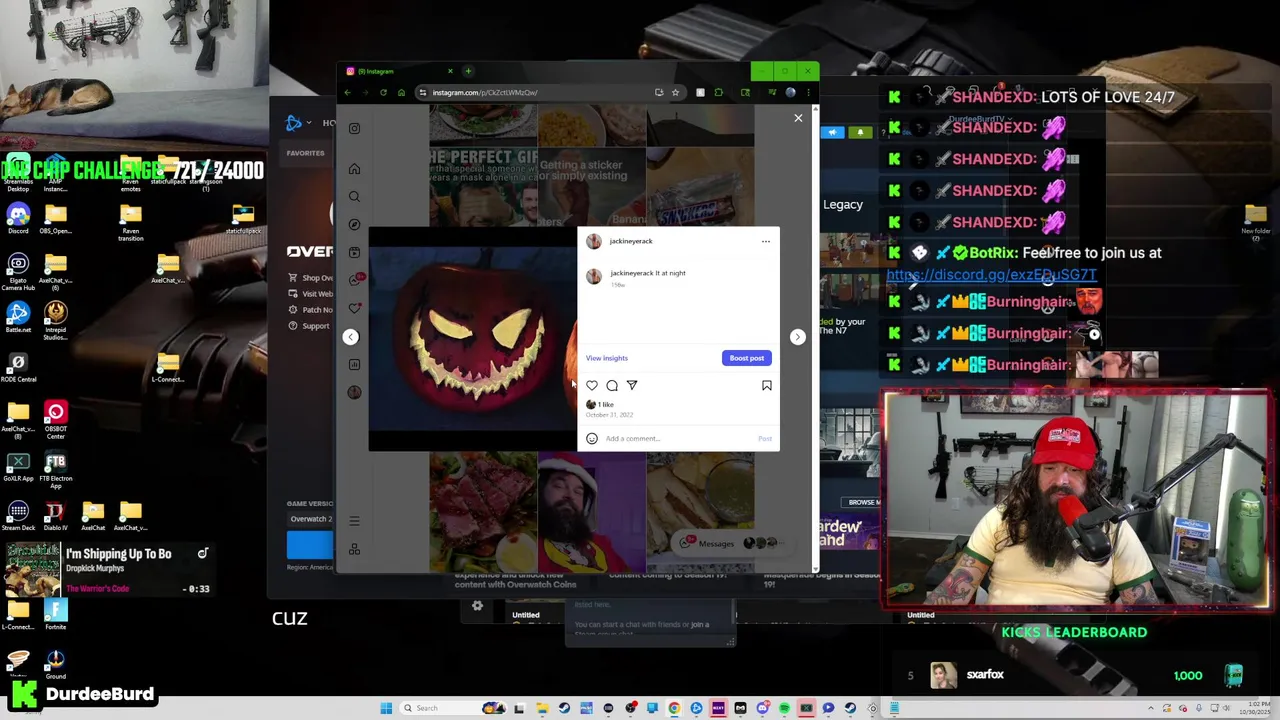Open the More hamburger menu in sidebar
This screenshot has height=720, width=1280.
[x=354, y=521]
